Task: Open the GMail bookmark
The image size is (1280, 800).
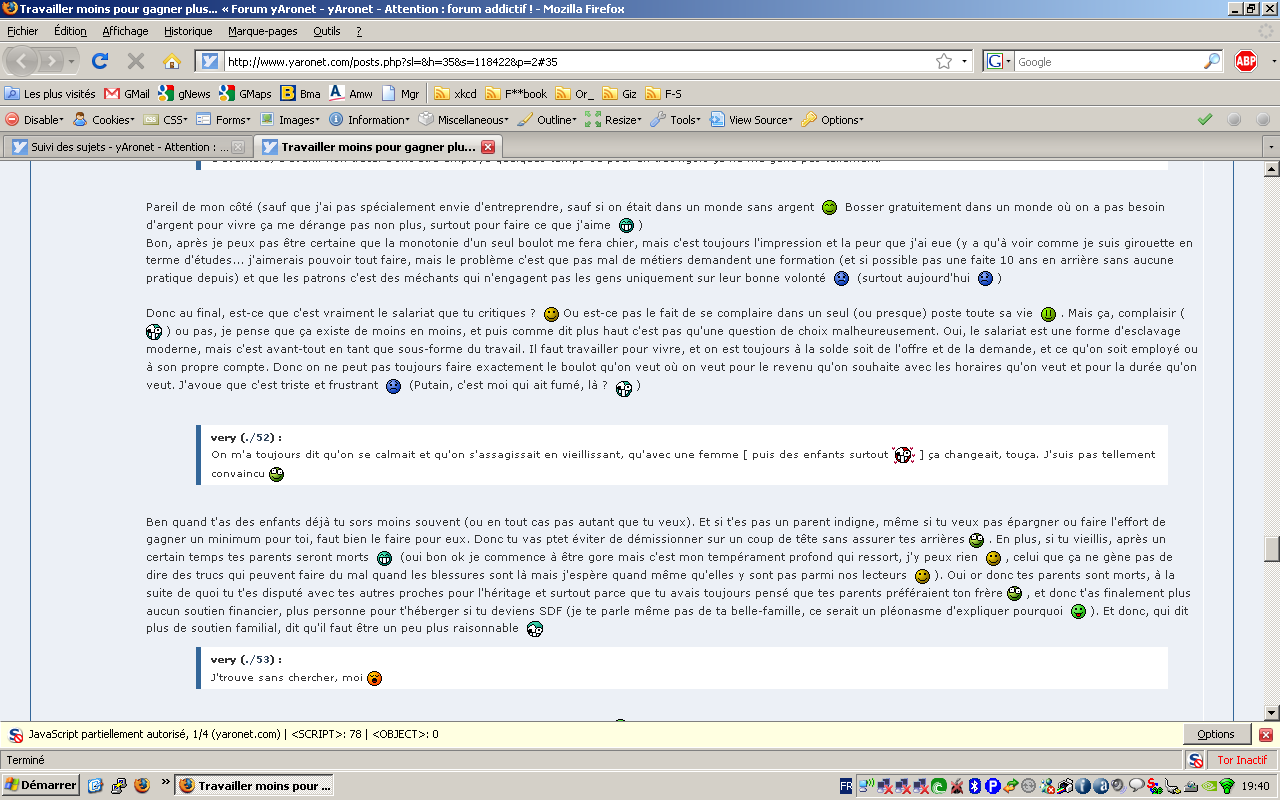Action: (127, 94)
